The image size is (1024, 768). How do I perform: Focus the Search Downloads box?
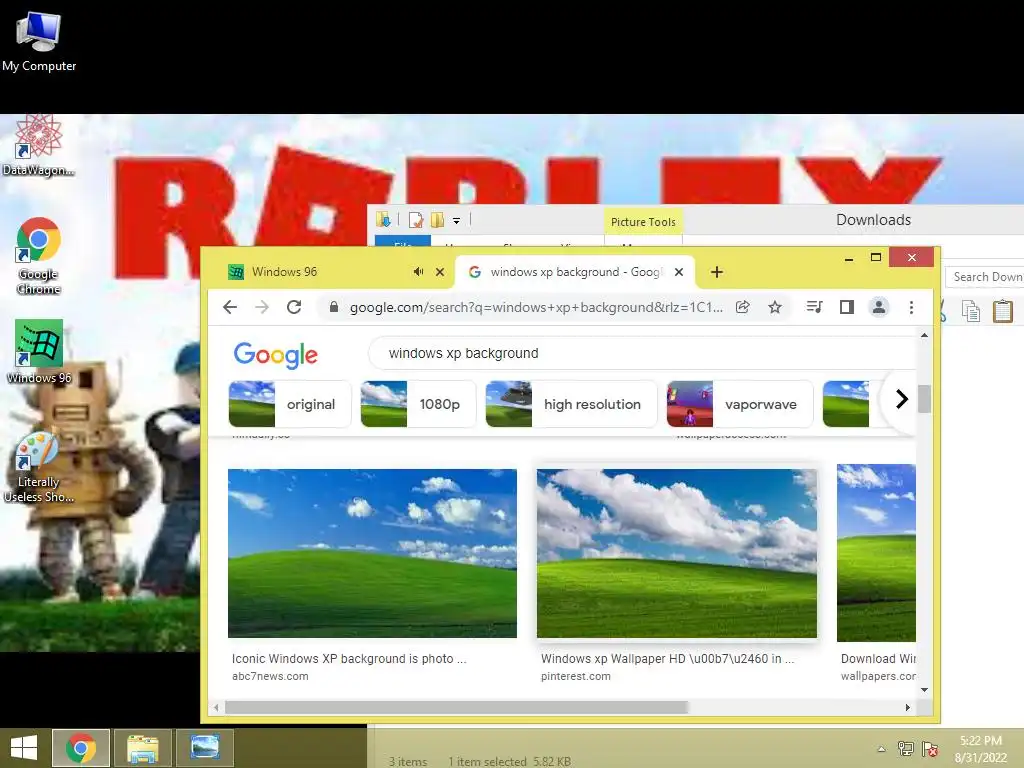click(985, 277)
